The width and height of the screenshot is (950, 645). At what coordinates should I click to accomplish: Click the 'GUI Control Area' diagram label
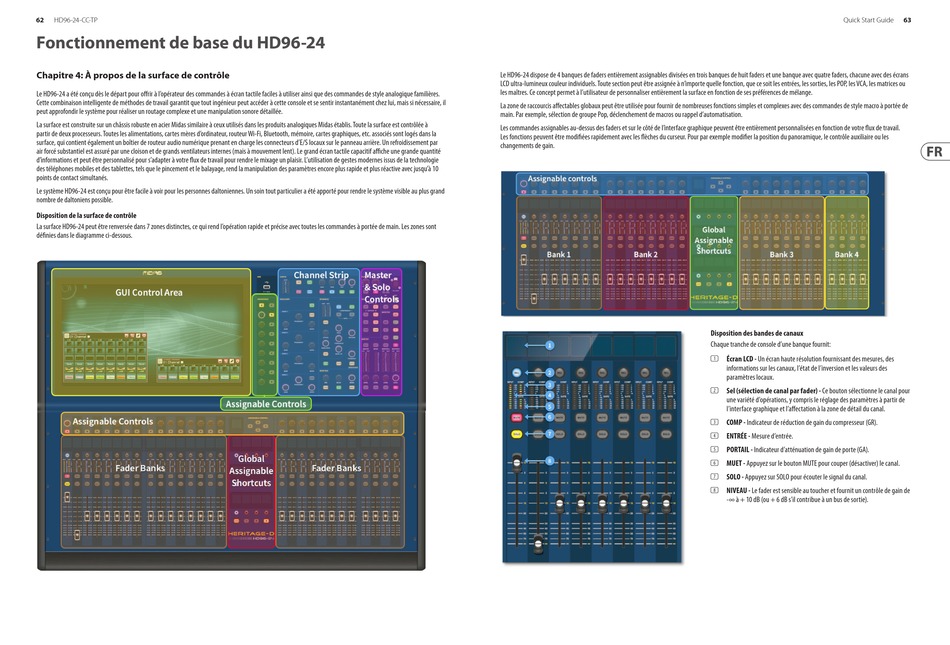pos(148,293)
